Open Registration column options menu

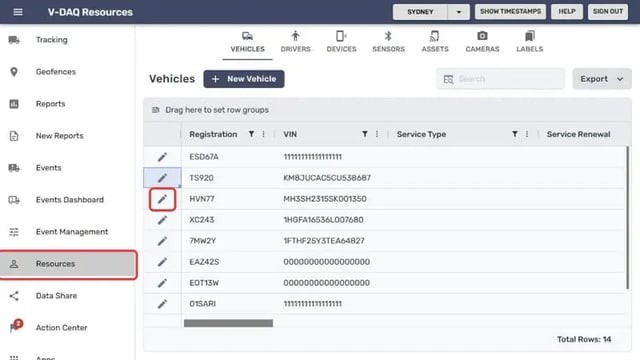(x=263, y=134)
